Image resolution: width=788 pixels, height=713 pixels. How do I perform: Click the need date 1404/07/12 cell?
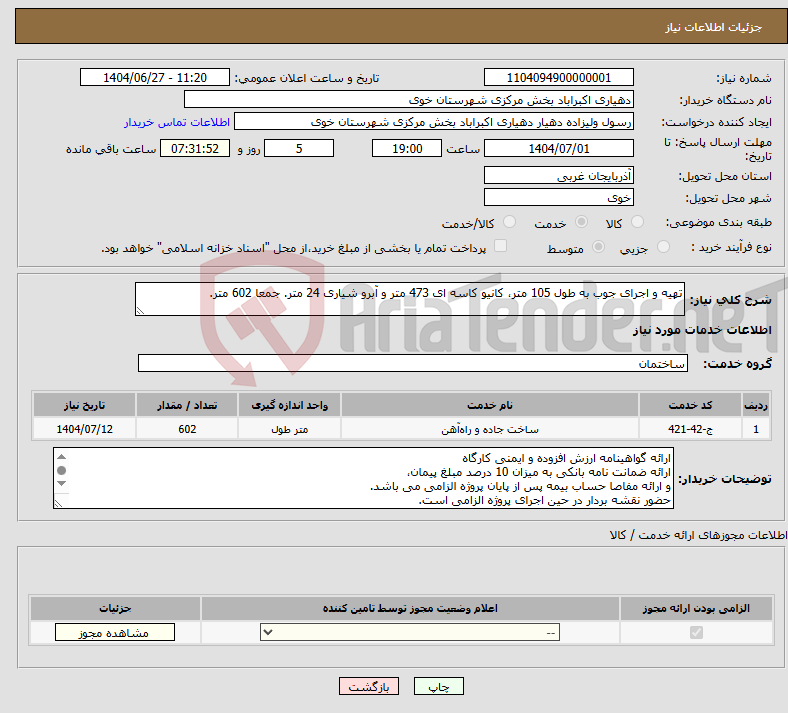[84, 429]
